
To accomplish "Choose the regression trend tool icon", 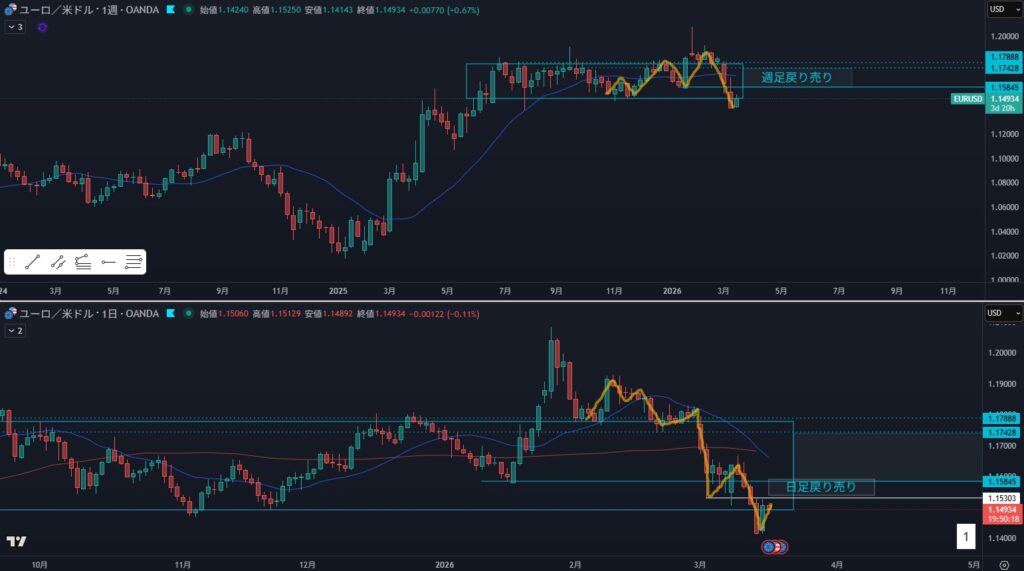I will pyautogui.click(x=83, y=262).
